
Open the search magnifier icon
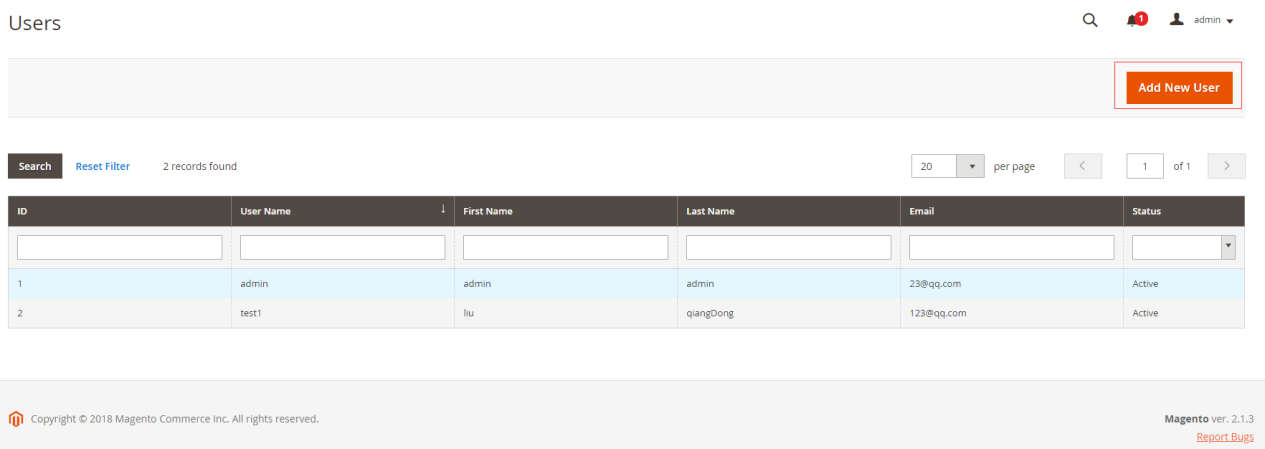coord(1090,20)
